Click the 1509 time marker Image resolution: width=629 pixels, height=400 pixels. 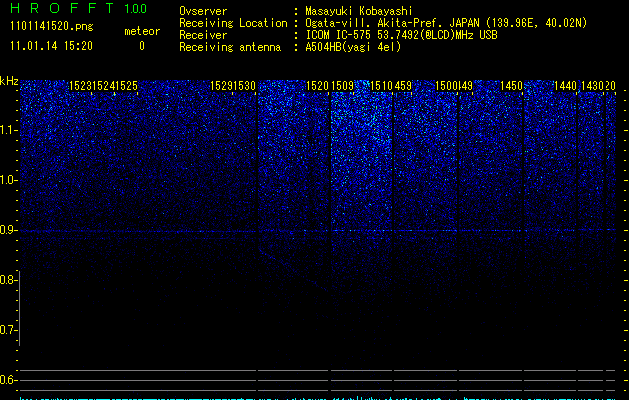click(343, 86)
